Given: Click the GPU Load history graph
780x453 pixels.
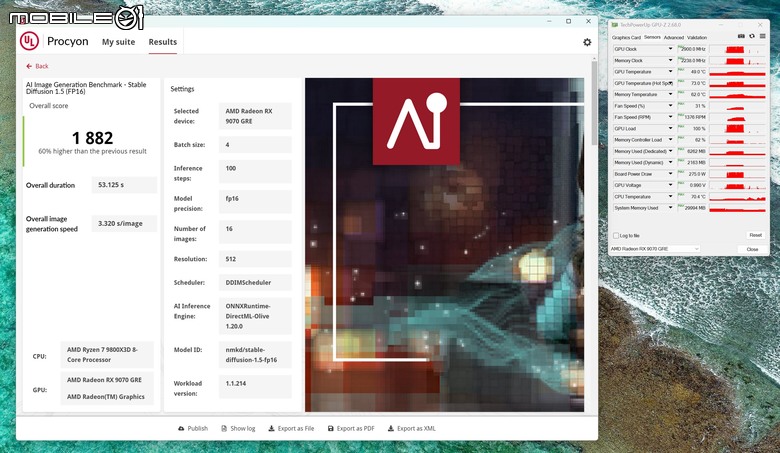Looking at the screenshot, I should [737, 128].
